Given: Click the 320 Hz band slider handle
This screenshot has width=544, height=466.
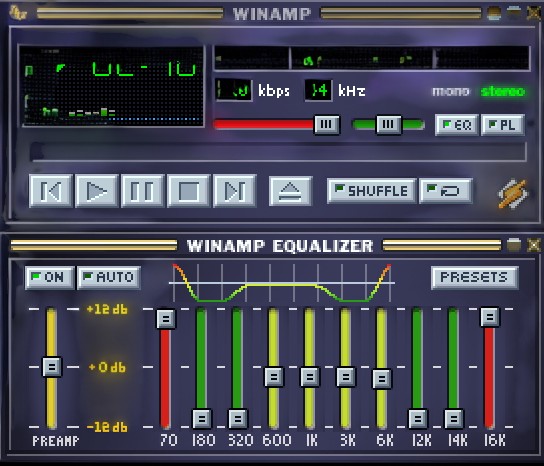Looking at the screenshot, I should (238, 418).
